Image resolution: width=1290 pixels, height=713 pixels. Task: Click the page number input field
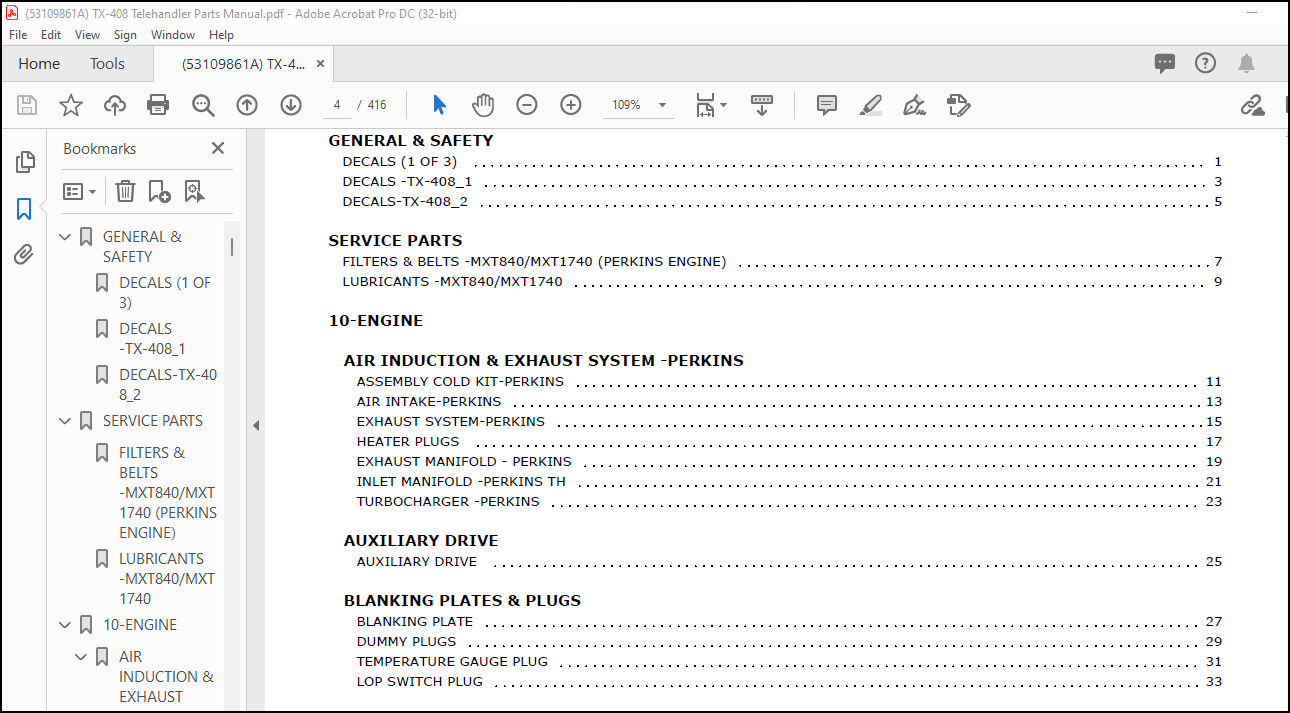337,105
